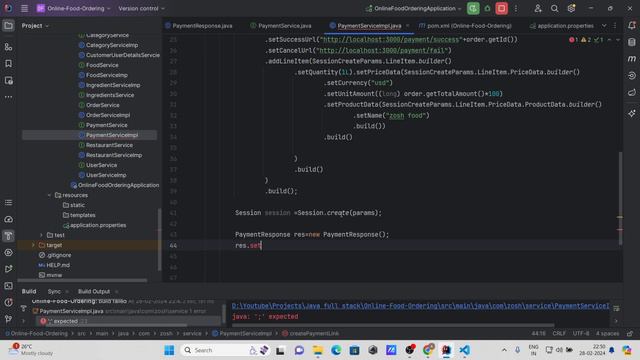Open the Online-Food-Ordering project dropdown
Viewport: 640px width, 360px height.
[x=73, y=8]
